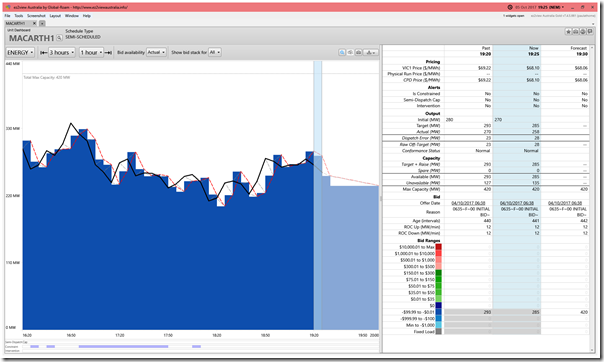Click the icon right of the star
Image resolution: width=604 pixels, height=362 pixels.
click(x=575, y=32)
